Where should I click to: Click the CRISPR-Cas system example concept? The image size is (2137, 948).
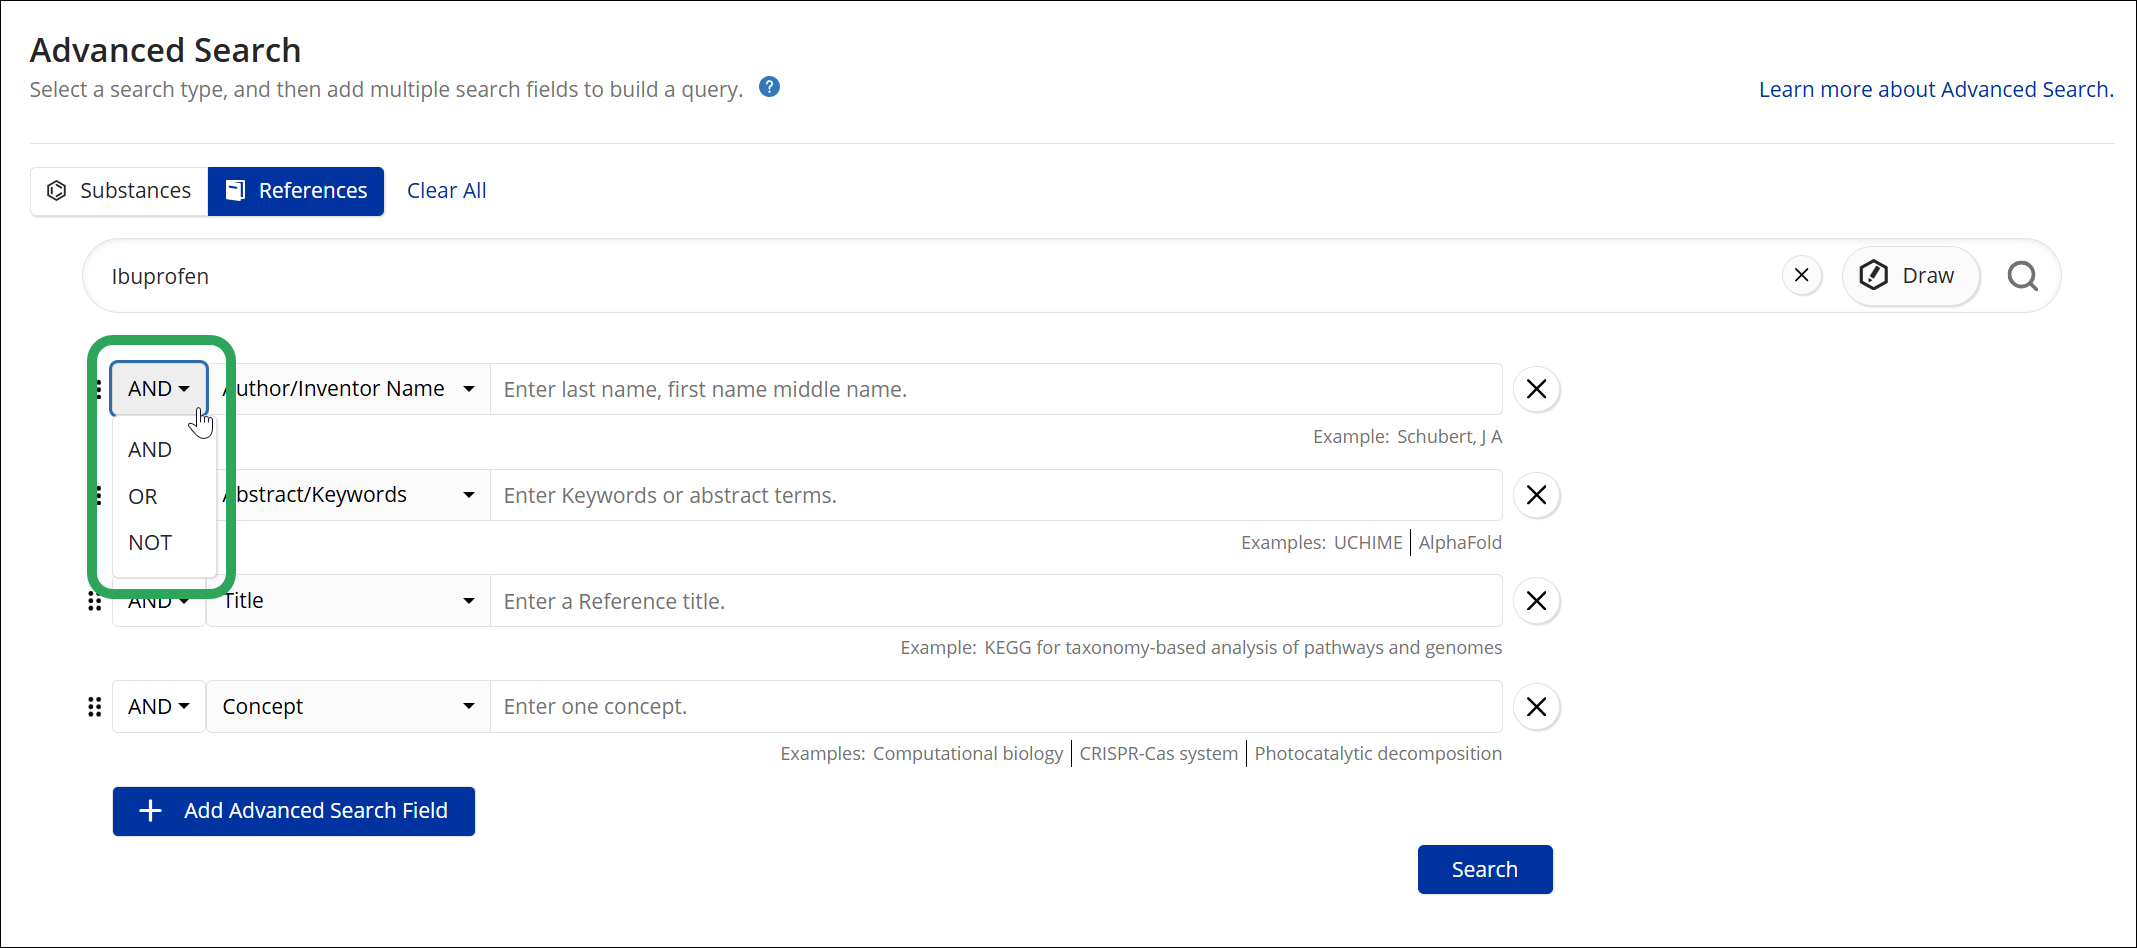click(1158, 753)
